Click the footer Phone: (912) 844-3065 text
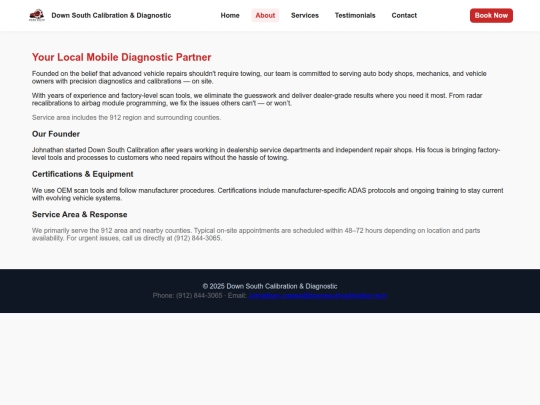The image size is (540, 405). (187, 295)
